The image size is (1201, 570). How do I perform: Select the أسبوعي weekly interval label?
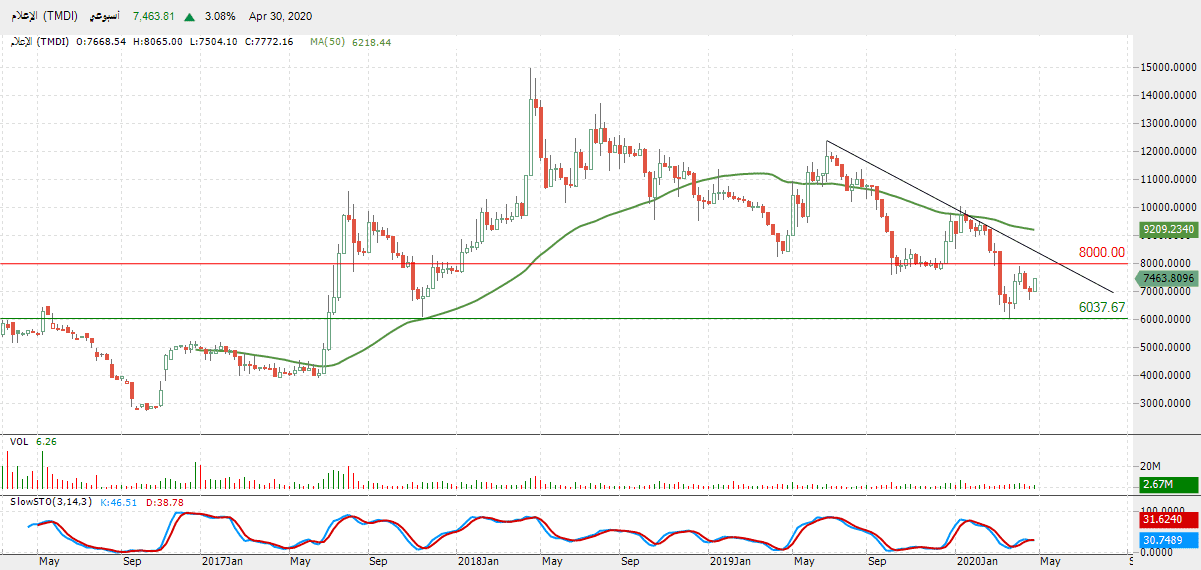pos(105,17)
